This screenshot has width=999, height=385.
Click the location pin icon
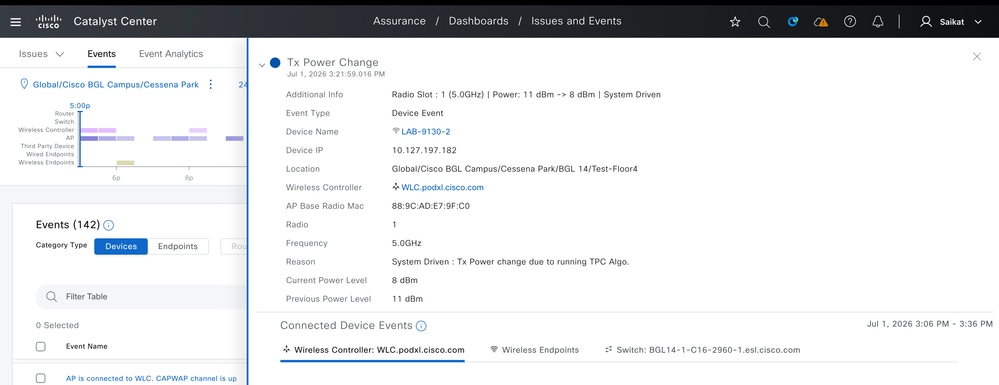click(25, 84)
